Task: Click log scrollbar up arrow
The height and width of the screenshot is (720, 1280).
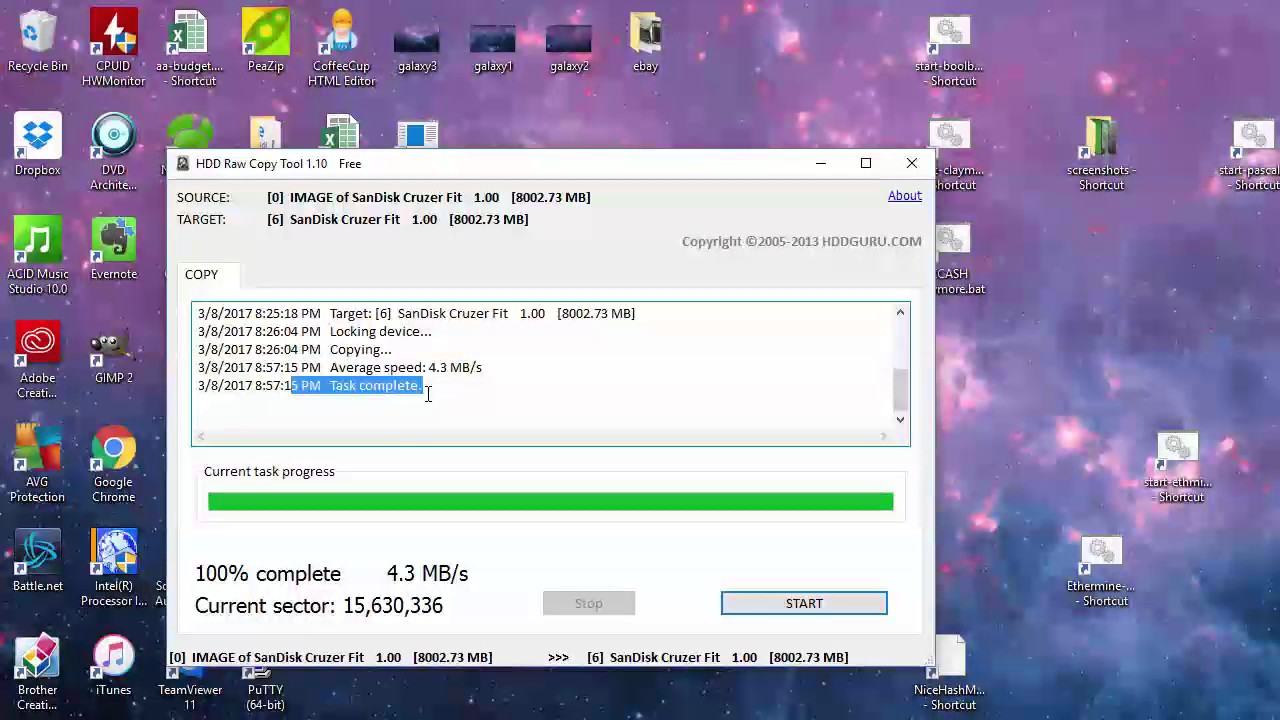Action: click(x=900, y=313)
